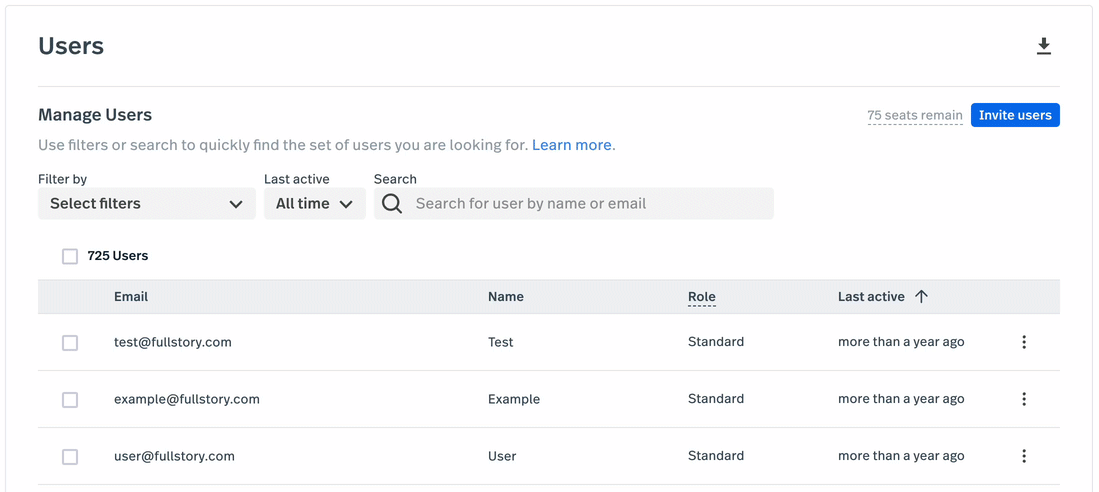Expand the All time dropdown
Viewport: 1099px width, 492px height.
click(315, 203)
